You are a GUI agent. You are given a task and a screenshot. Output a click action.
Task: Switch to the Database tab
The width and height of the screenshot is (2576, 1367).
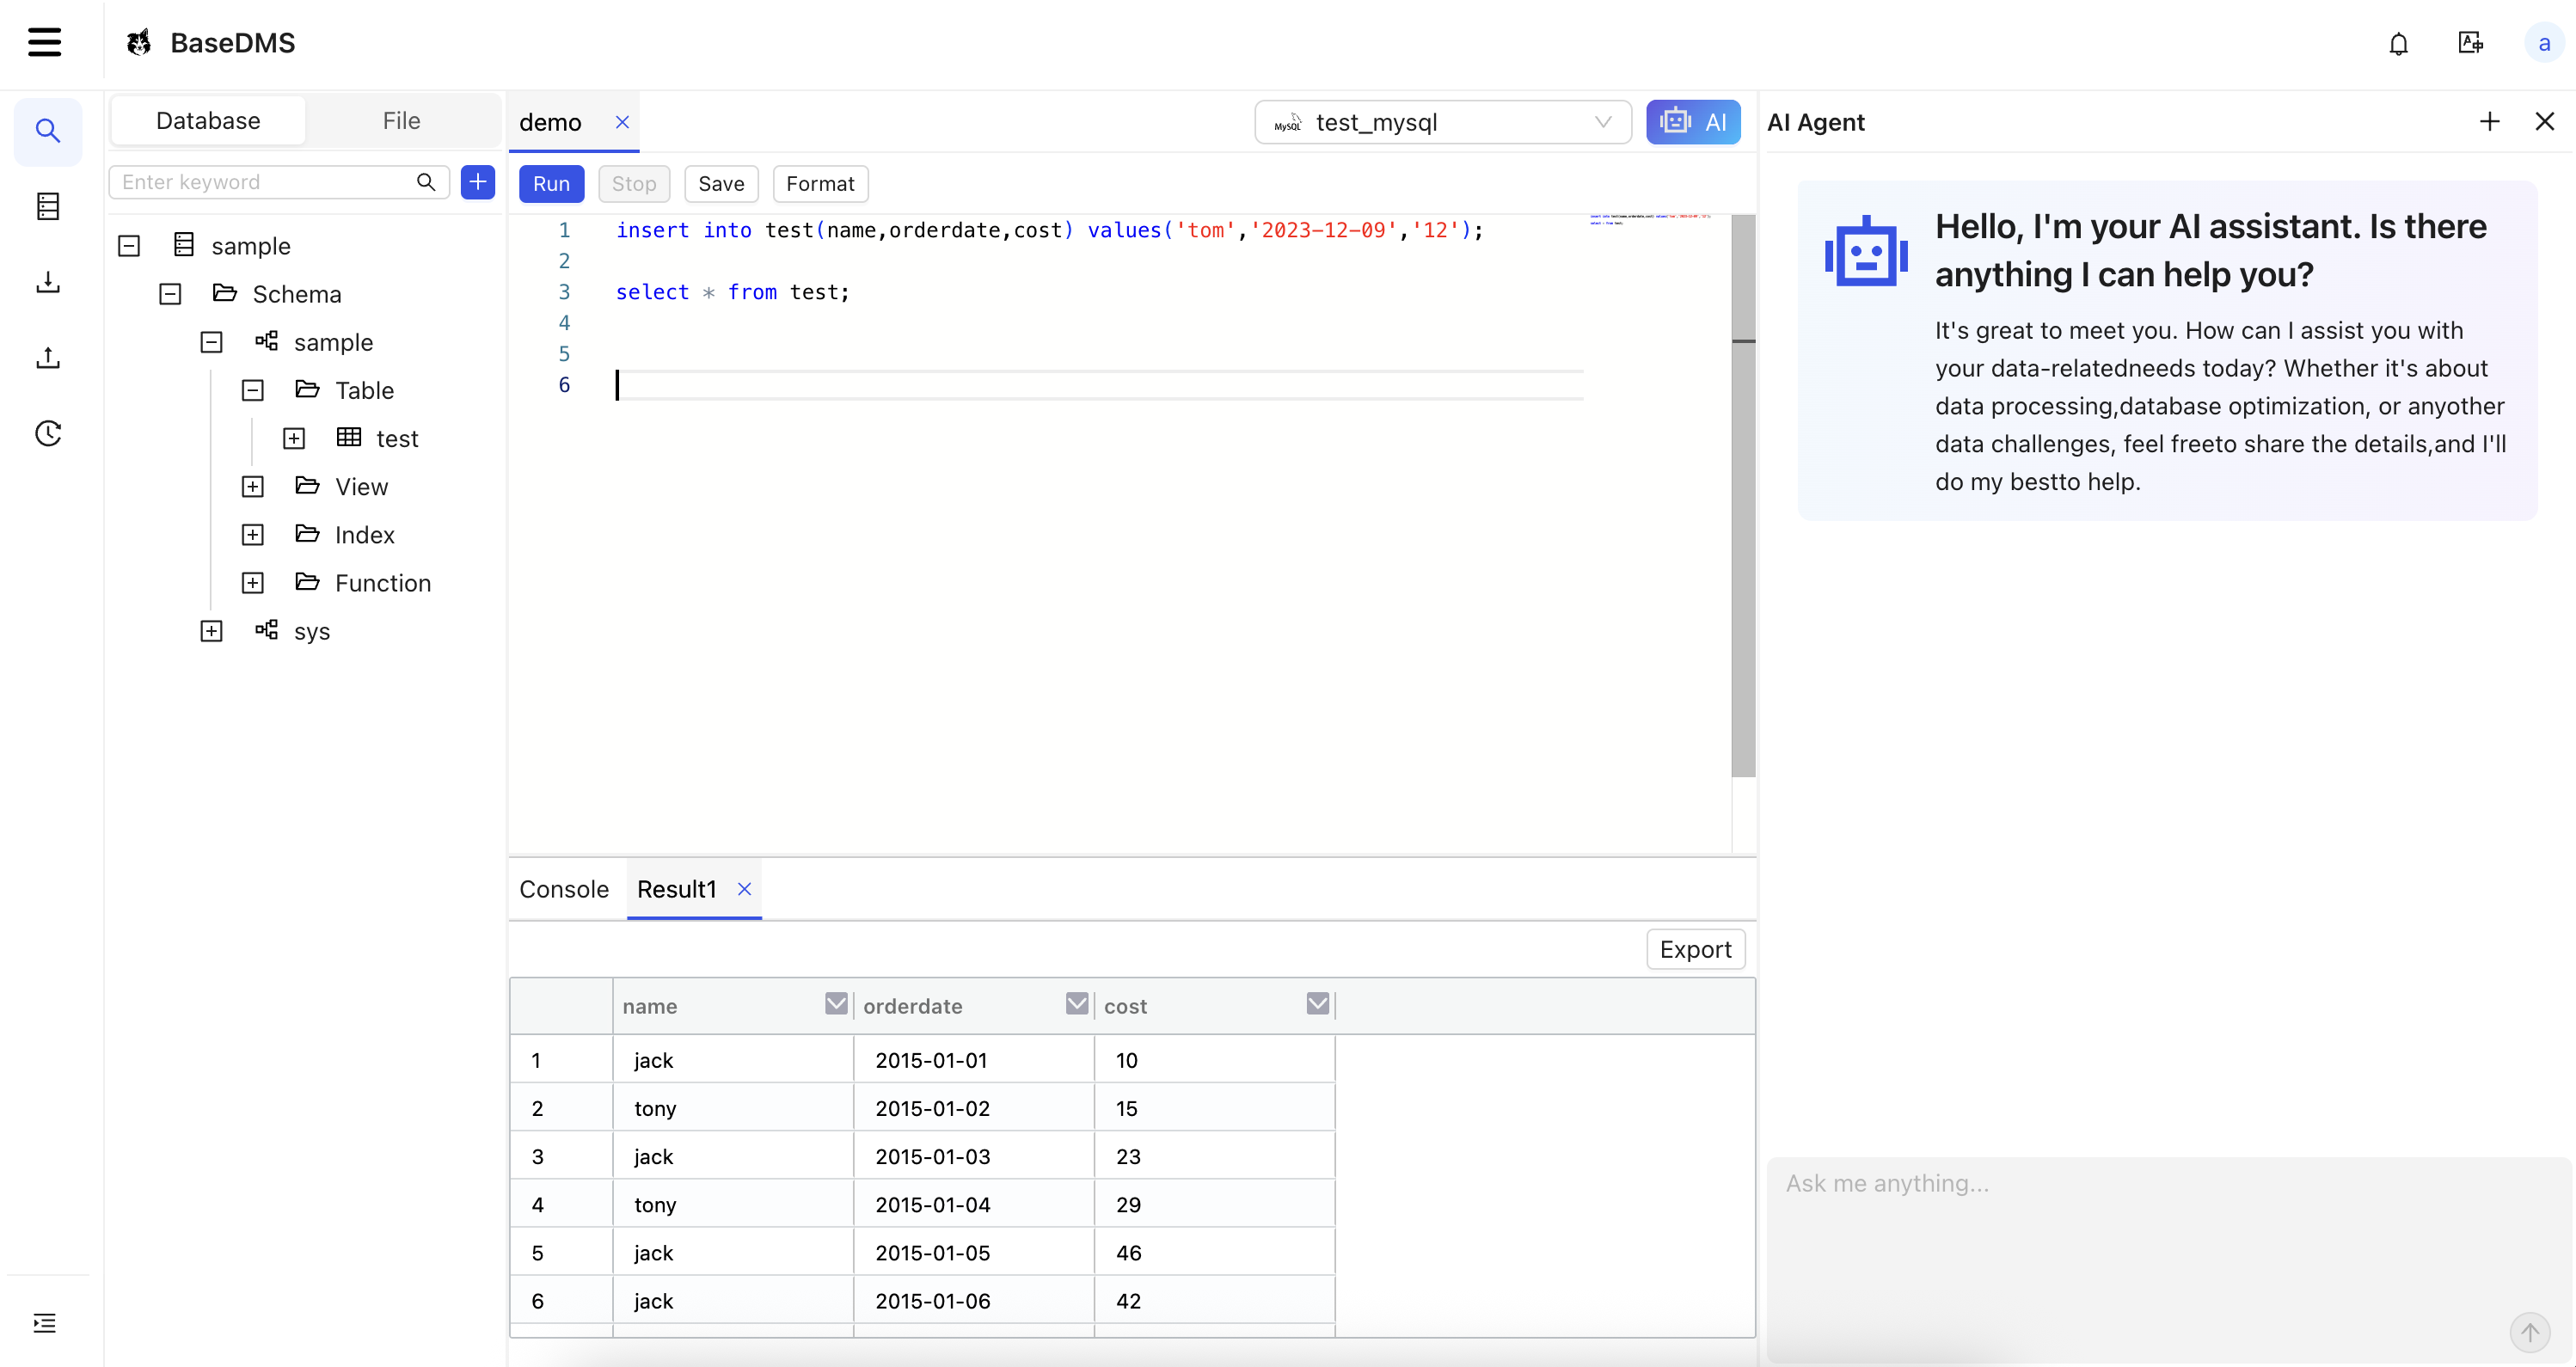click(208, 121)
